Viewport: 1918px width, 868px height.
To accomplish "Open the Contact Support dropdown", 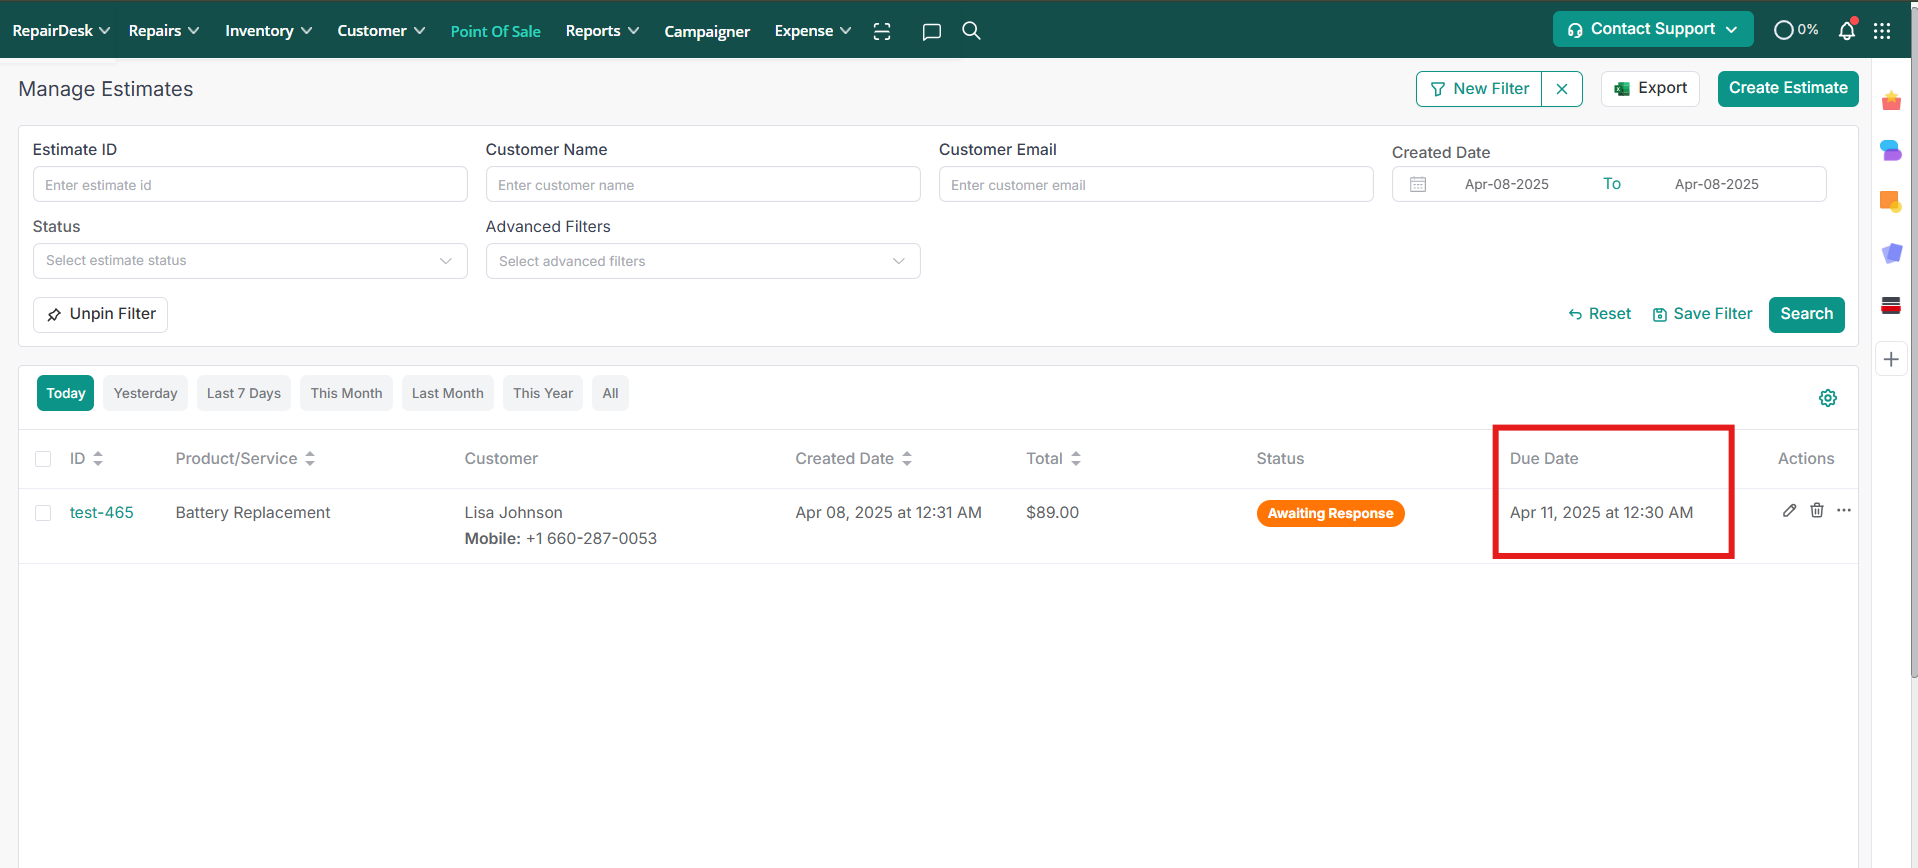I will 1653,29.
